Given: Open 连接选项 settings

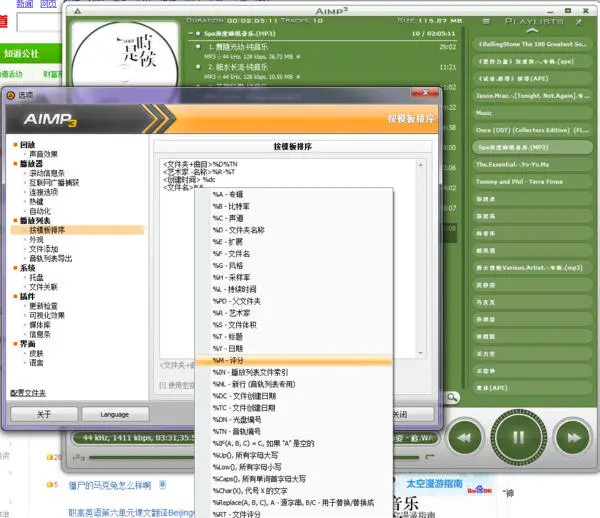Looking at the screenshot, I should (x=44, y=192).
